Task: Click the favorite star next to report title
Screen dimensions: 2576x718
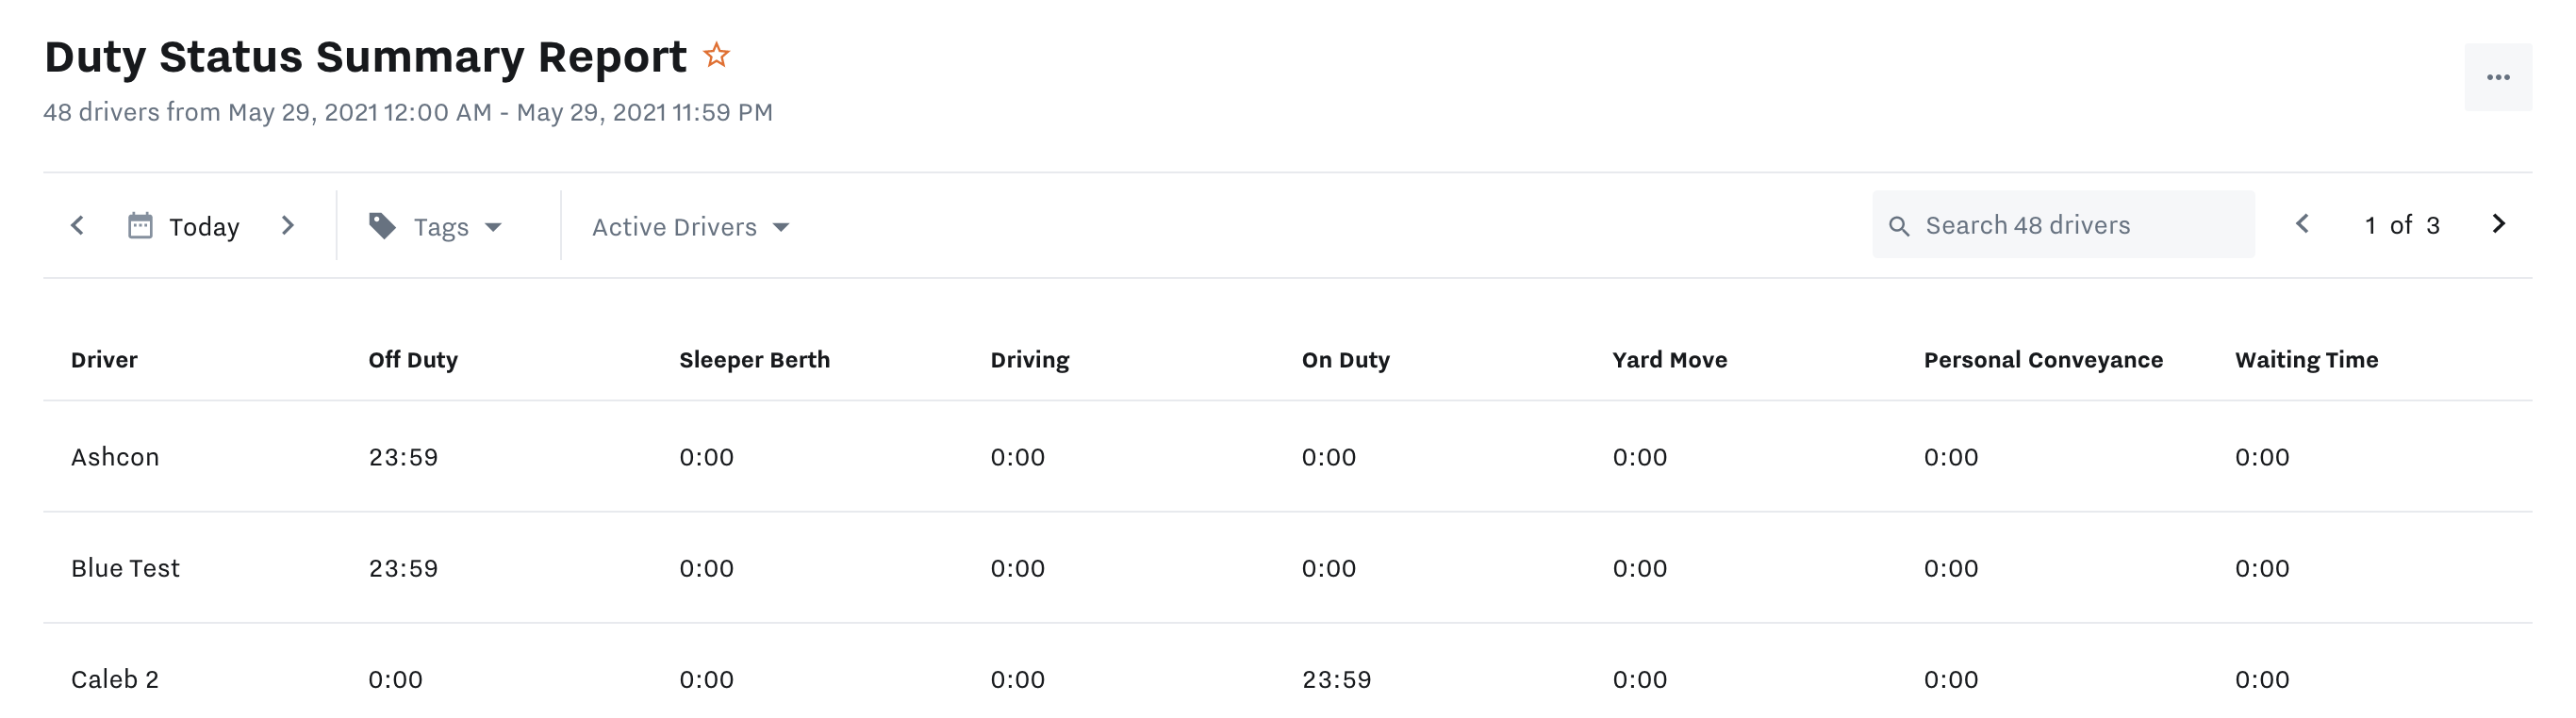Action: (716, 55)
